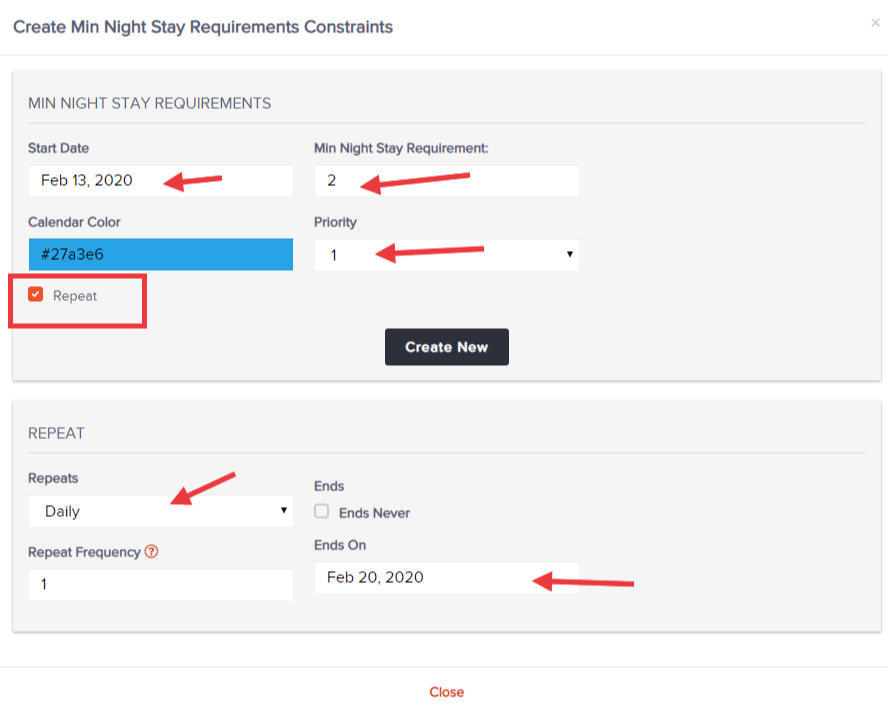Click the Close link at the bottom

coord(446,691)
